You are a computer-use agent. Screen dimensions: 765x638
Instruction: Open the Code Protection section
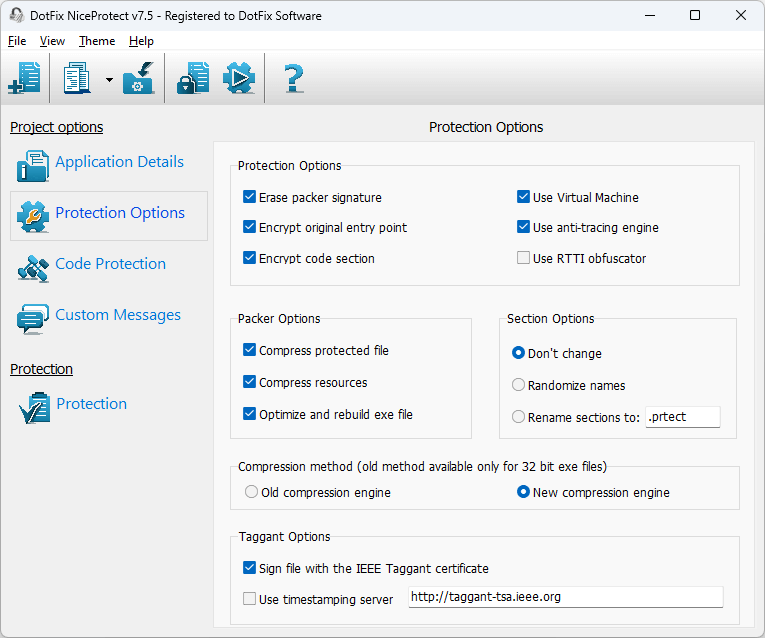[111, 263]
